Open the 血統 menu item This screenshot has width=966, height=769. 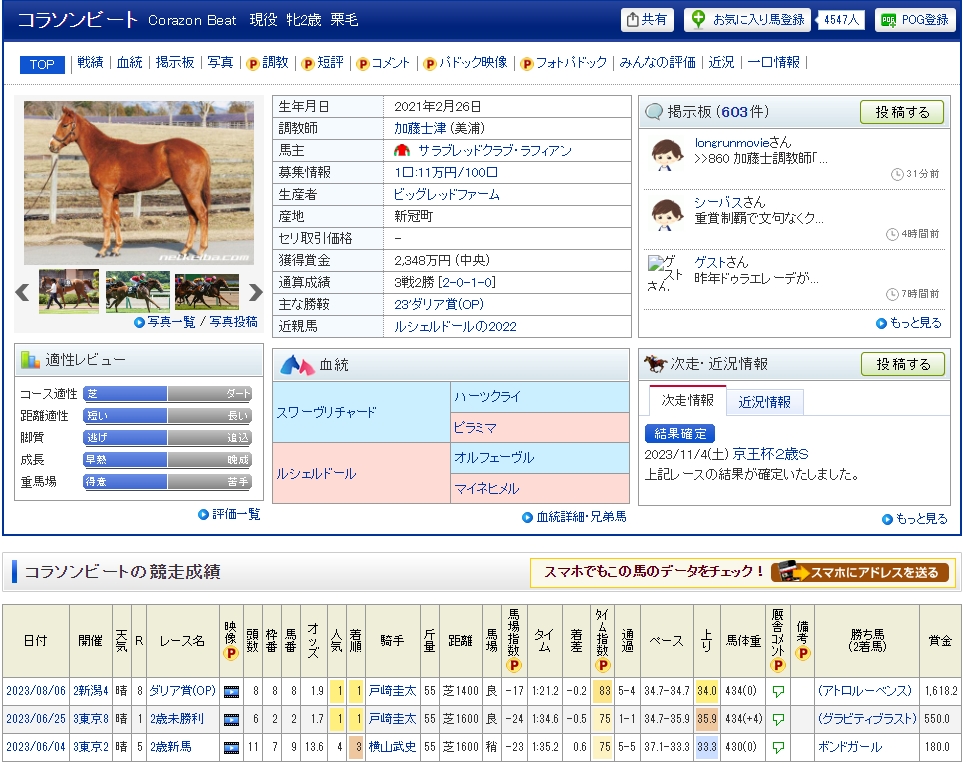129,62
